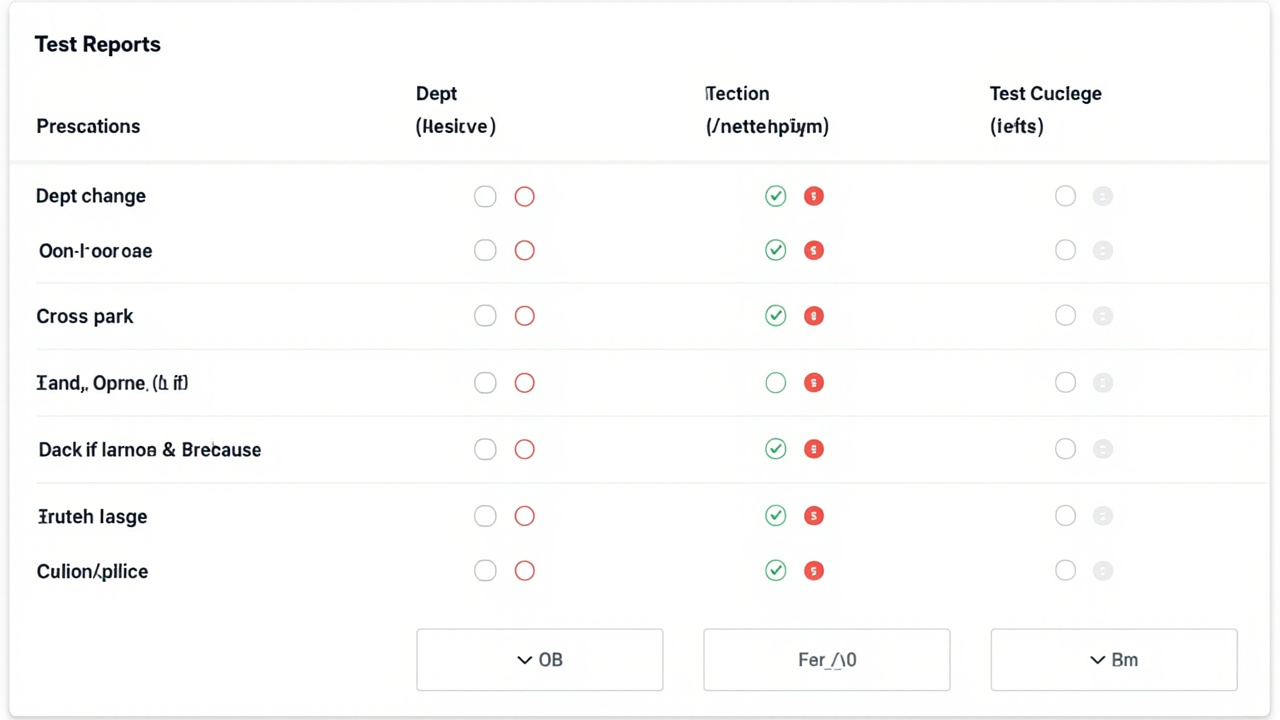The width and height of the screenshot is (1280, 720).
Task: Select gray Dept radio for Dept change
Action: tap(485, 196)
